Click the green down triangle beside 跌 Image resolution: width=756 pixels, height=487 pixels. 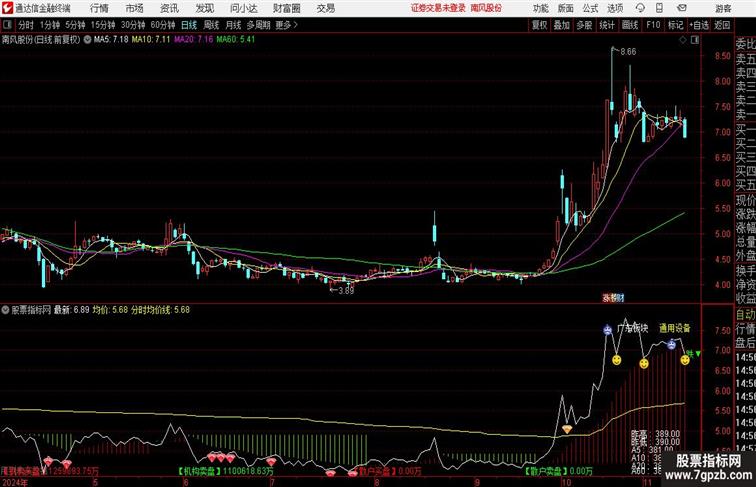pos(699,354)
